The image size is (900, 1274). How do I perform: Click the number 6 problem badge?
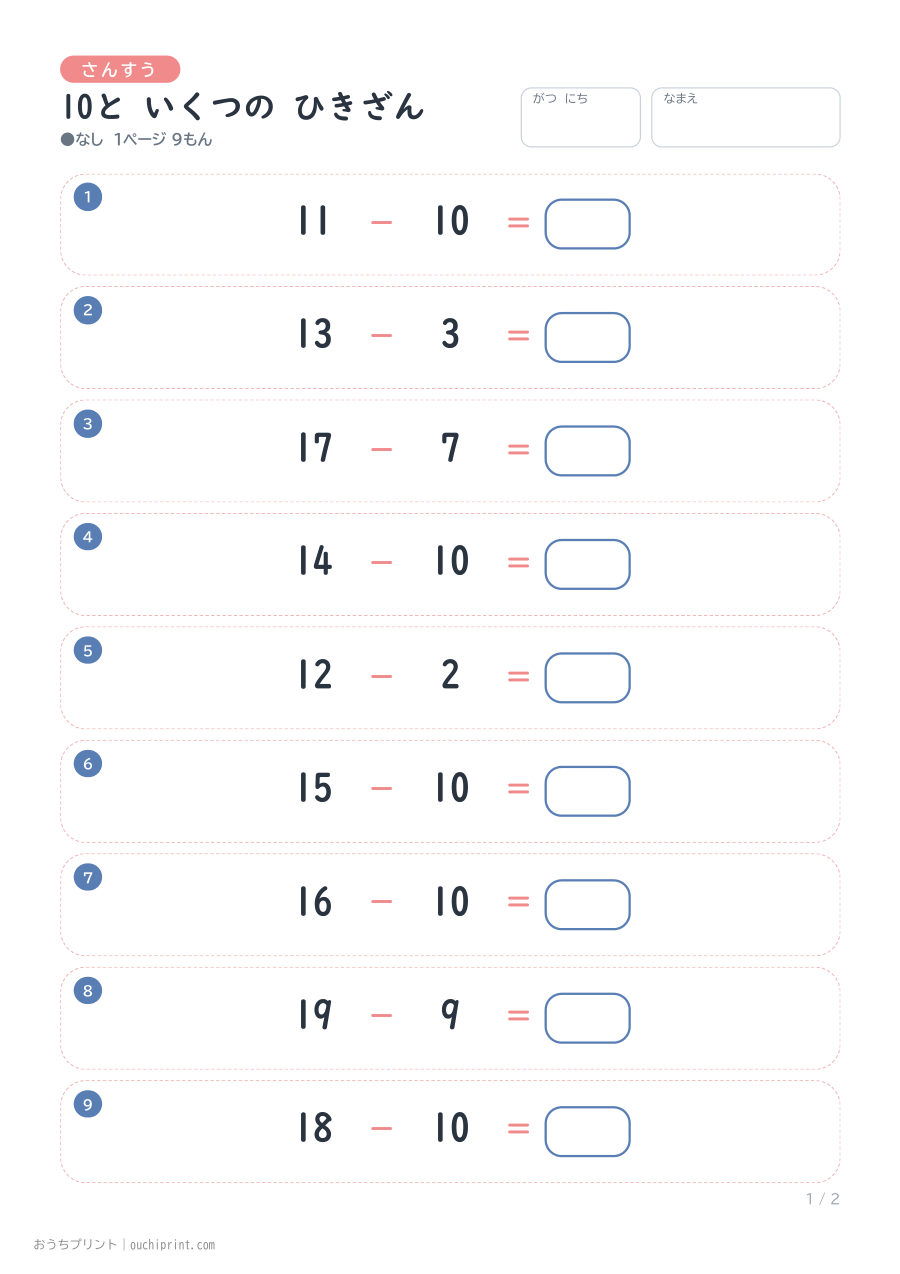[88, 764]
